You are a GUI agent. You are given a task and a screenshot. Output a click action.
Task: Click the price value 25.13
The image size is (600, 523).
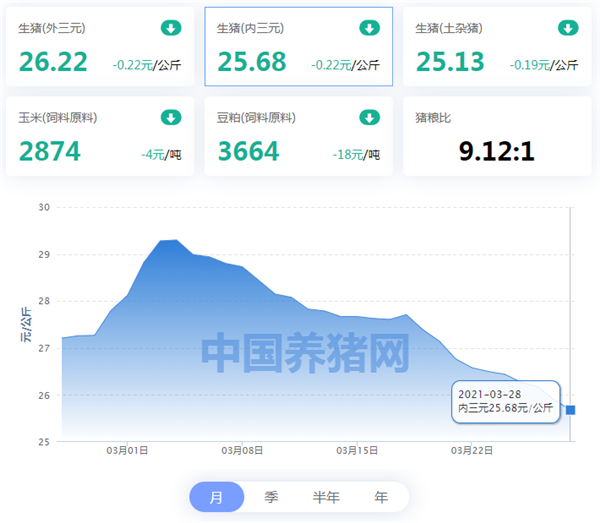click(450, 62)
